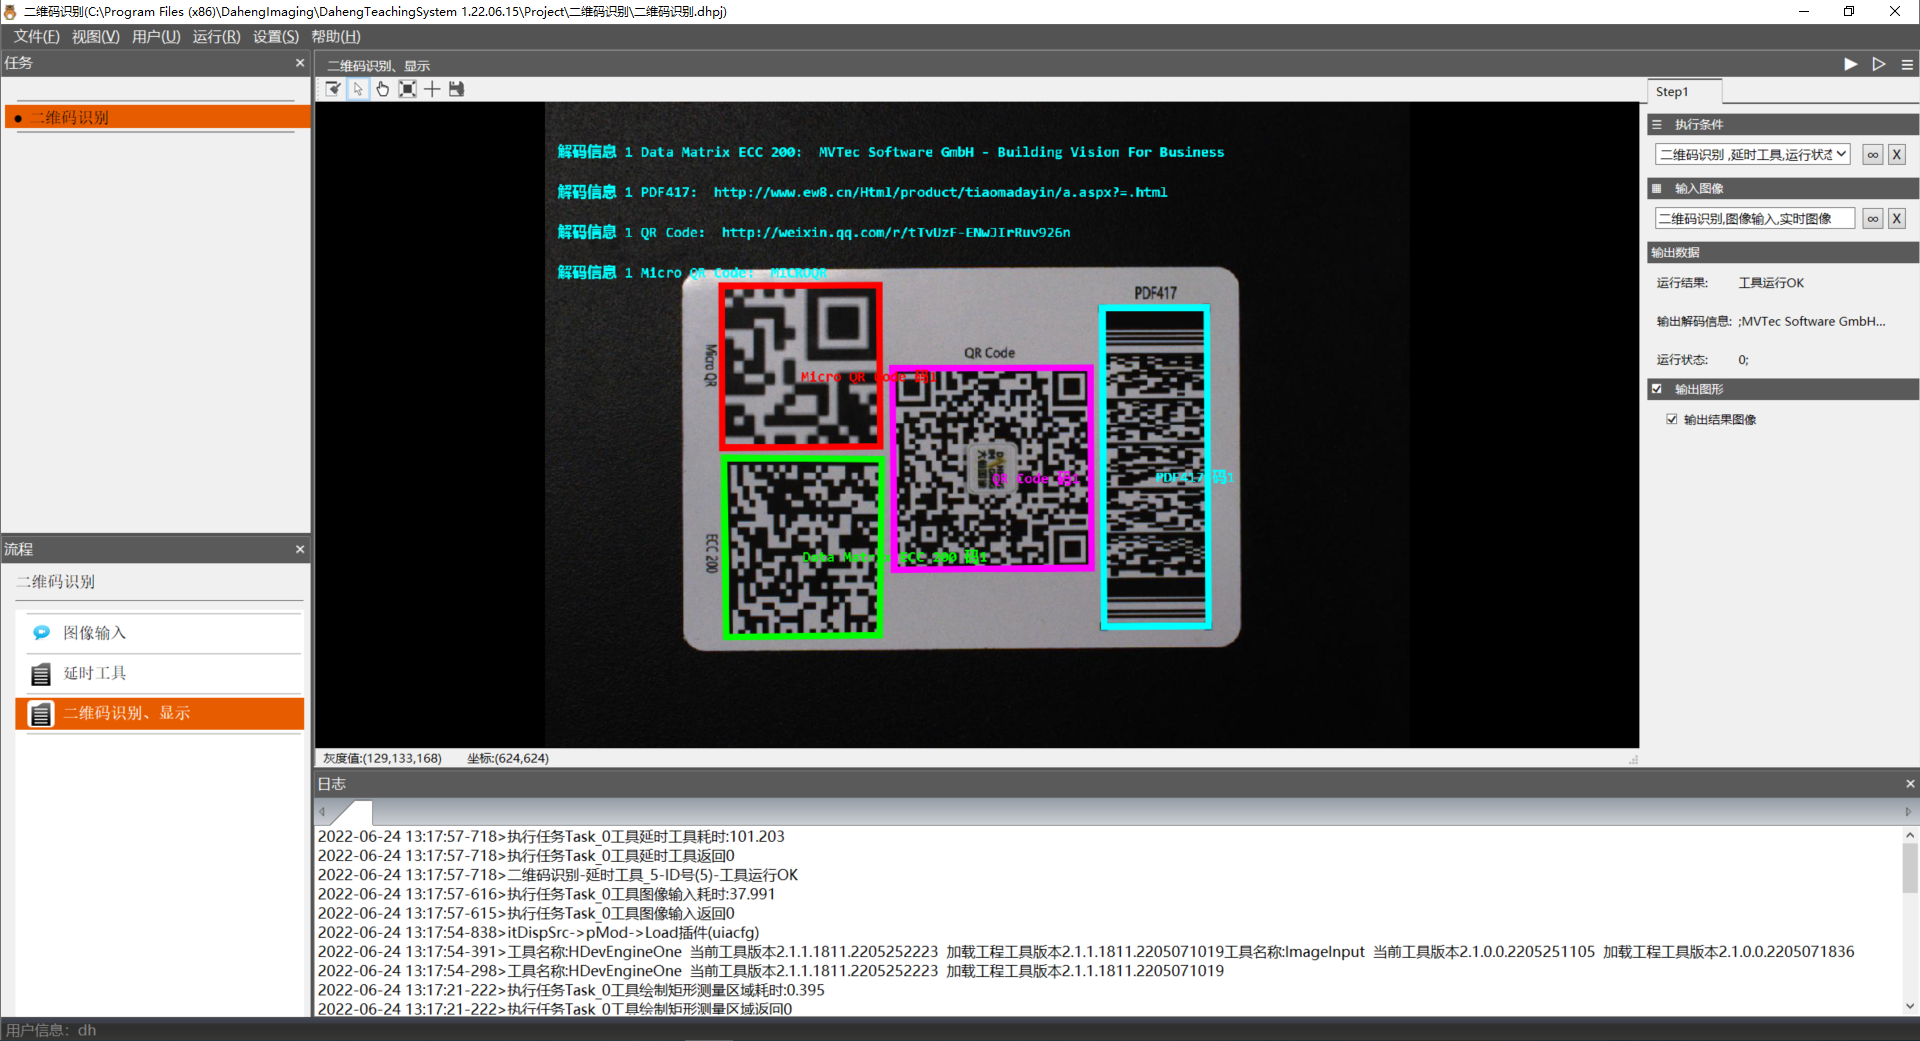Click the application icon in title bar
This screenshot has width=1920, height=1041.
(10, 12)
